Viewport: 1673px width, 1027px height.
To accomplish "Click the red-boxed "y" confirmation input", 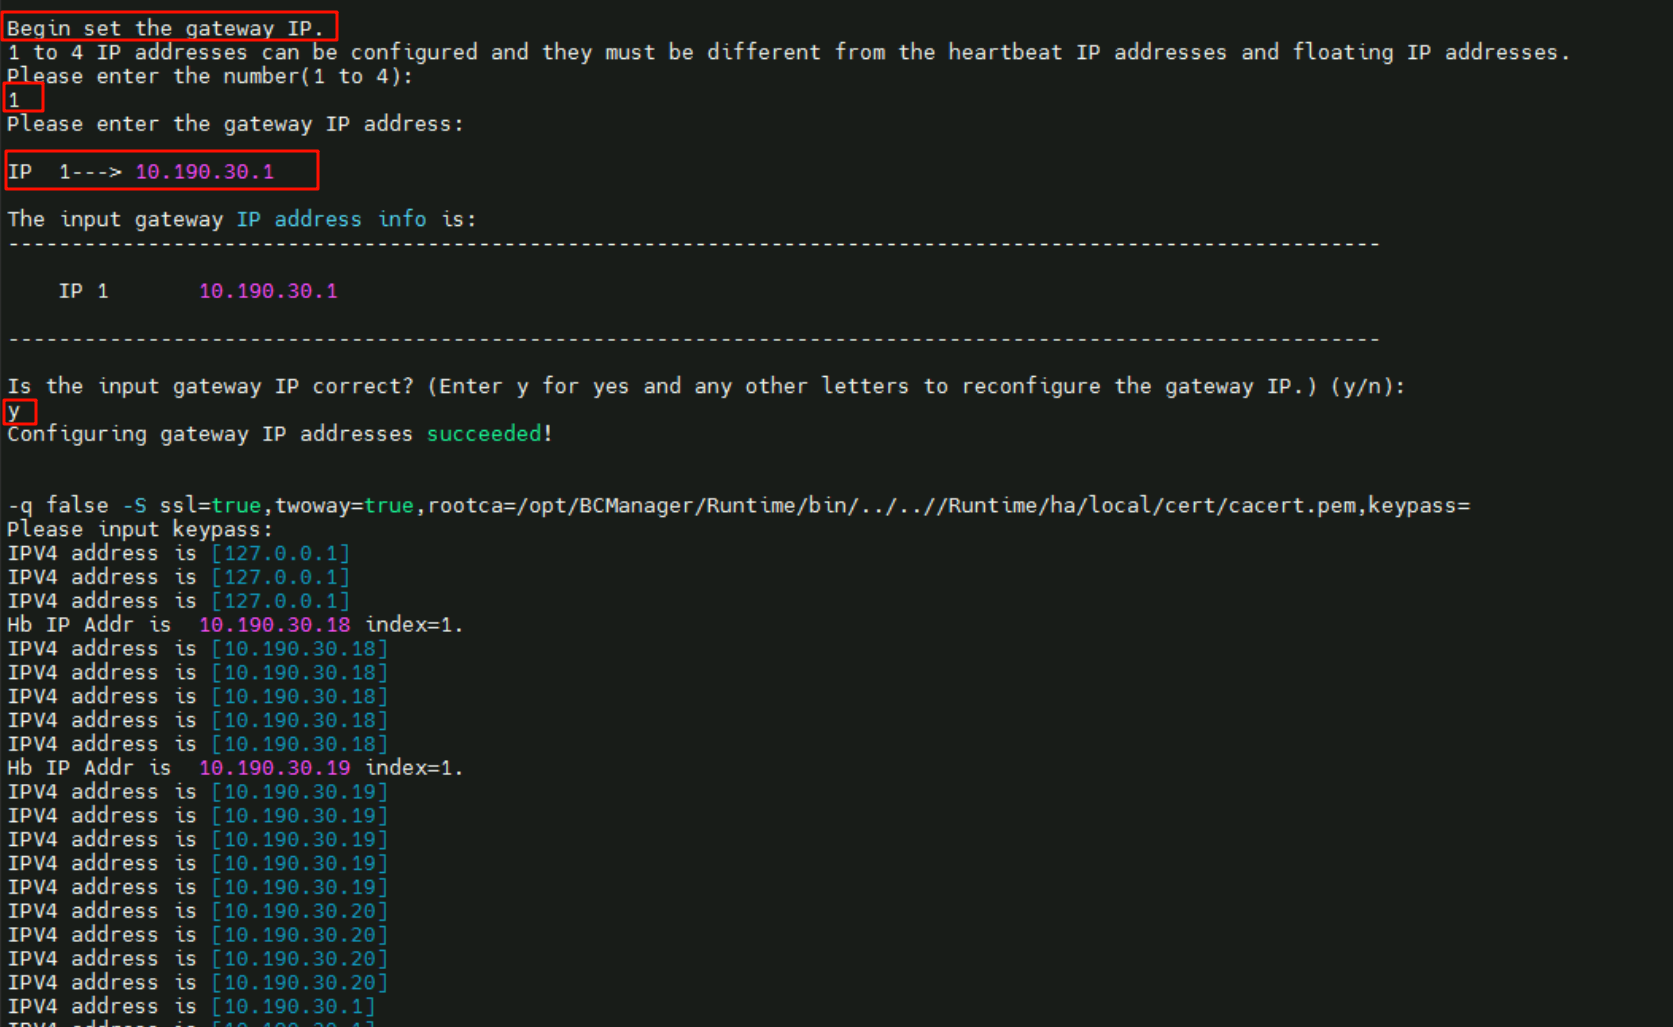I will click(14, 410).
